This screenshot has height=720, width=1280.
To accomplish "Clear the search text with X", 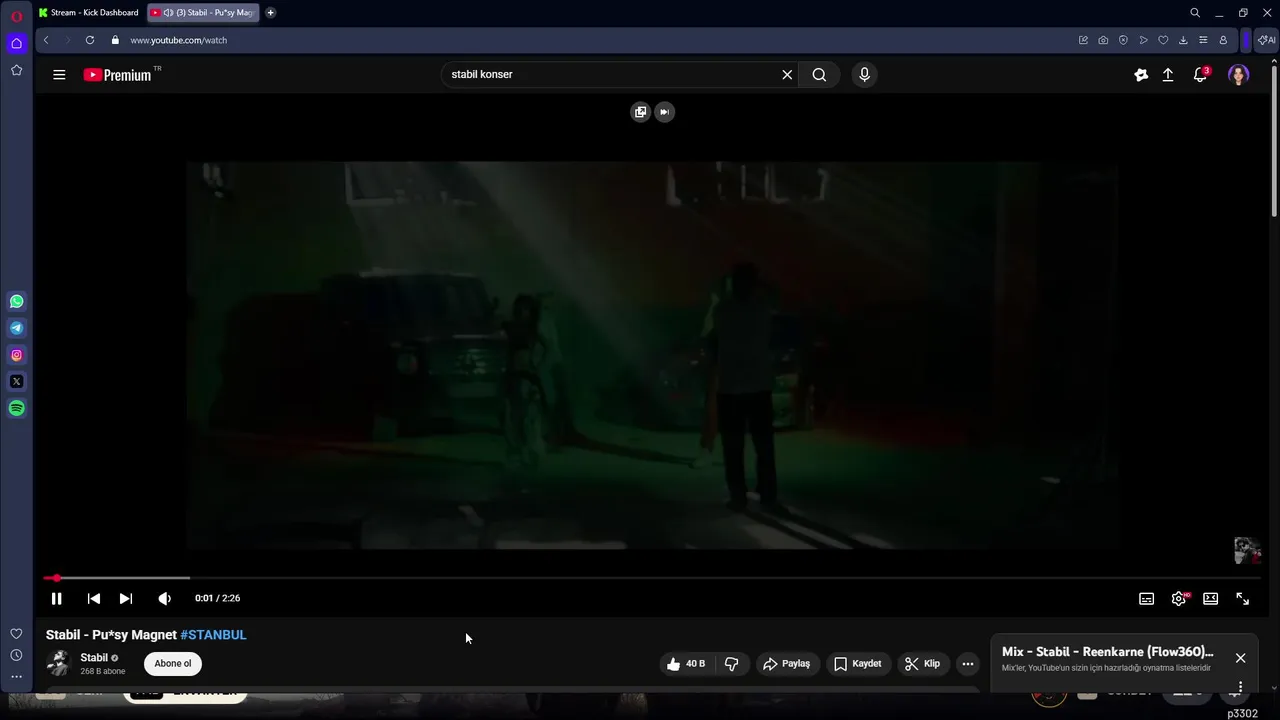I will pyautogui.click(x=787, y=74).
